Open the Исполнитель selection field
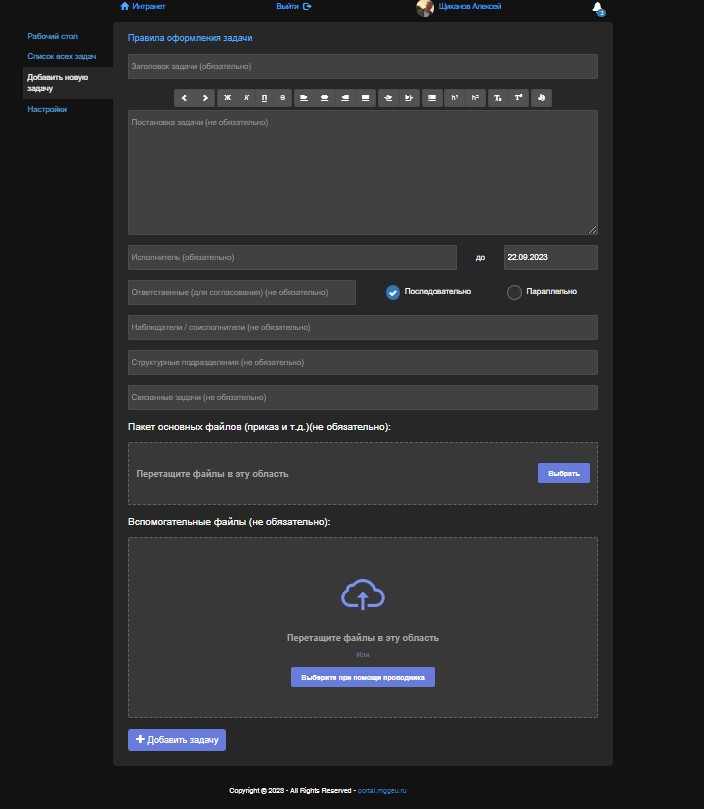The width and height of the screenshot is (704, 809). pos(292,257)
